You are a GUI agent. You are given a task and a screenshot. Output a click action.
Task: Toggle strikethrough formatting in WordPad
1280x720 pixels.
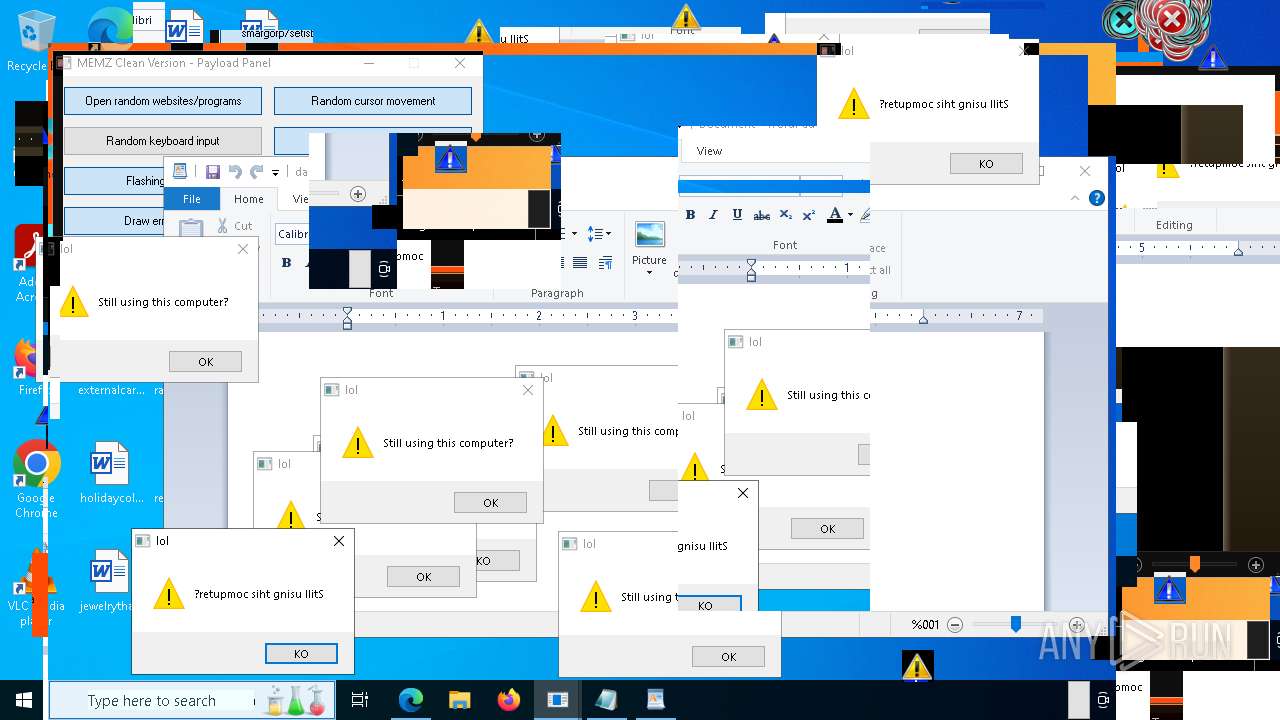coord(761,214)
